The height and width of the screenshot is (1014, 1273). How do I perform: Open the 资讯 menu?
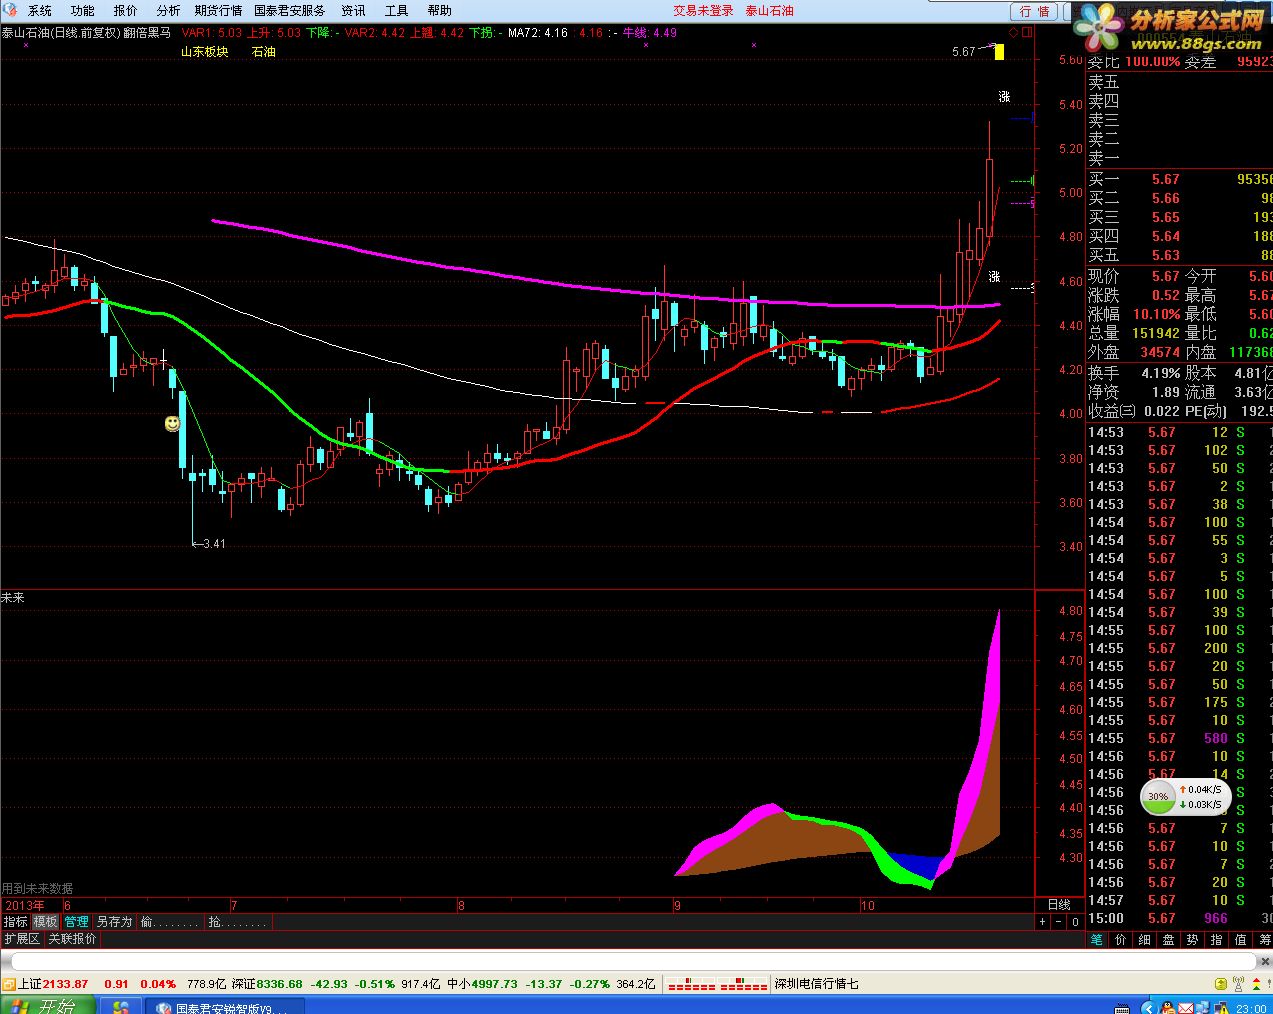pyautogui.click(x=353, y=11)
